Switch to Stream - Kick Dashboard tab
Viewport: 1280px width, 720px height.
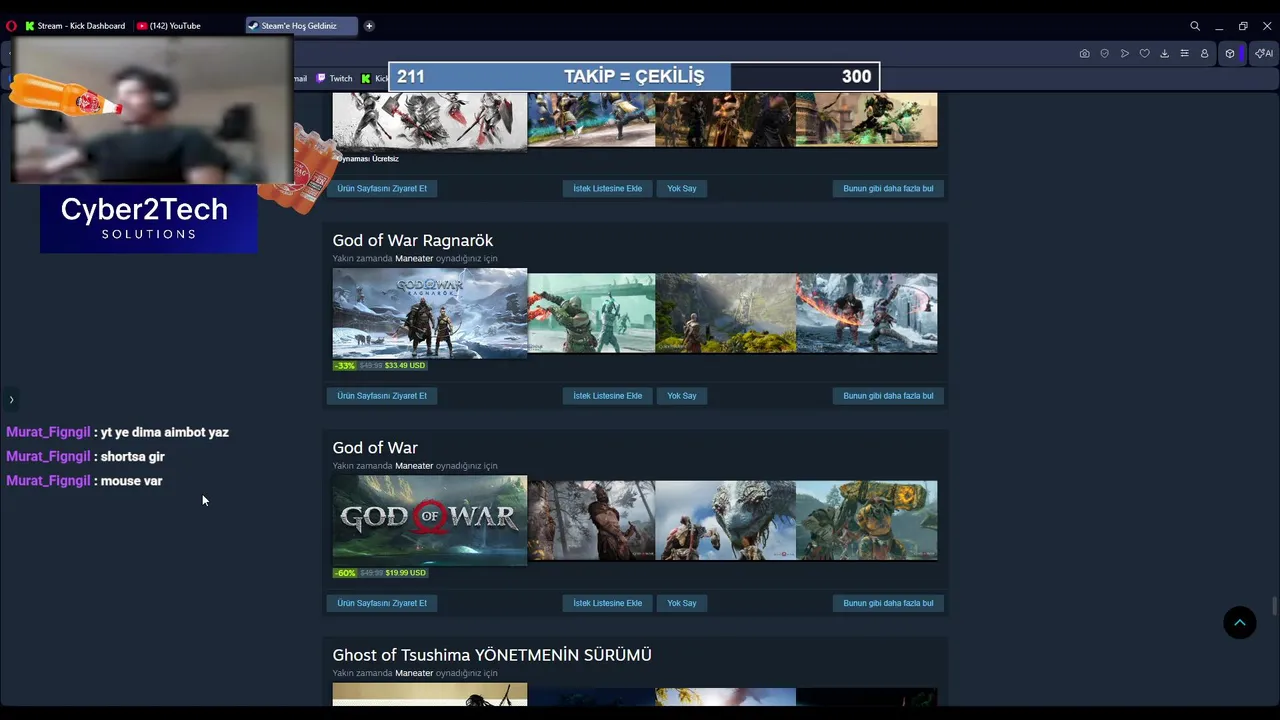(75, 26)
